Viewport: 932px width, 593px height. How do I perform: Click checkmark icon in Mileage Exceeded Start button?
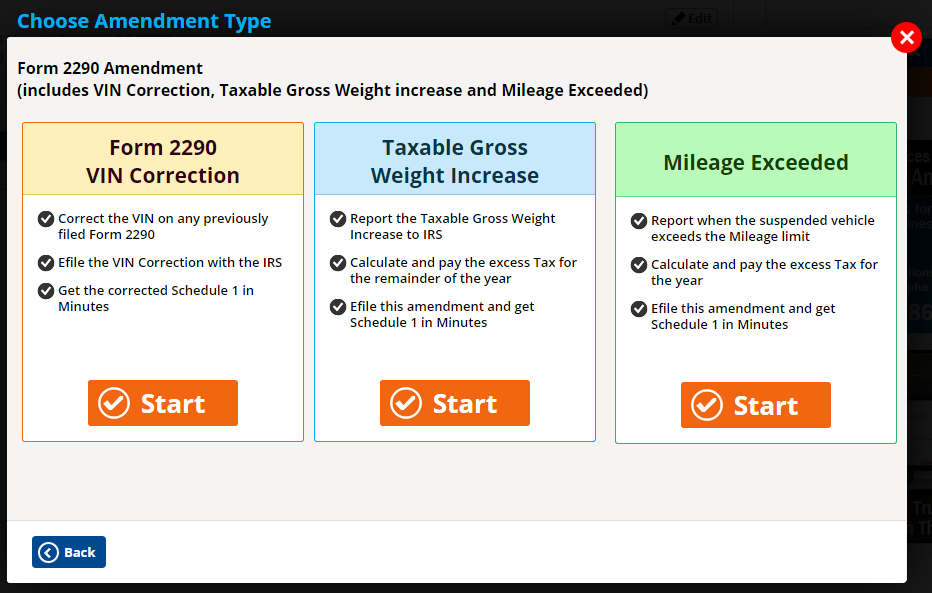point(707,405)
